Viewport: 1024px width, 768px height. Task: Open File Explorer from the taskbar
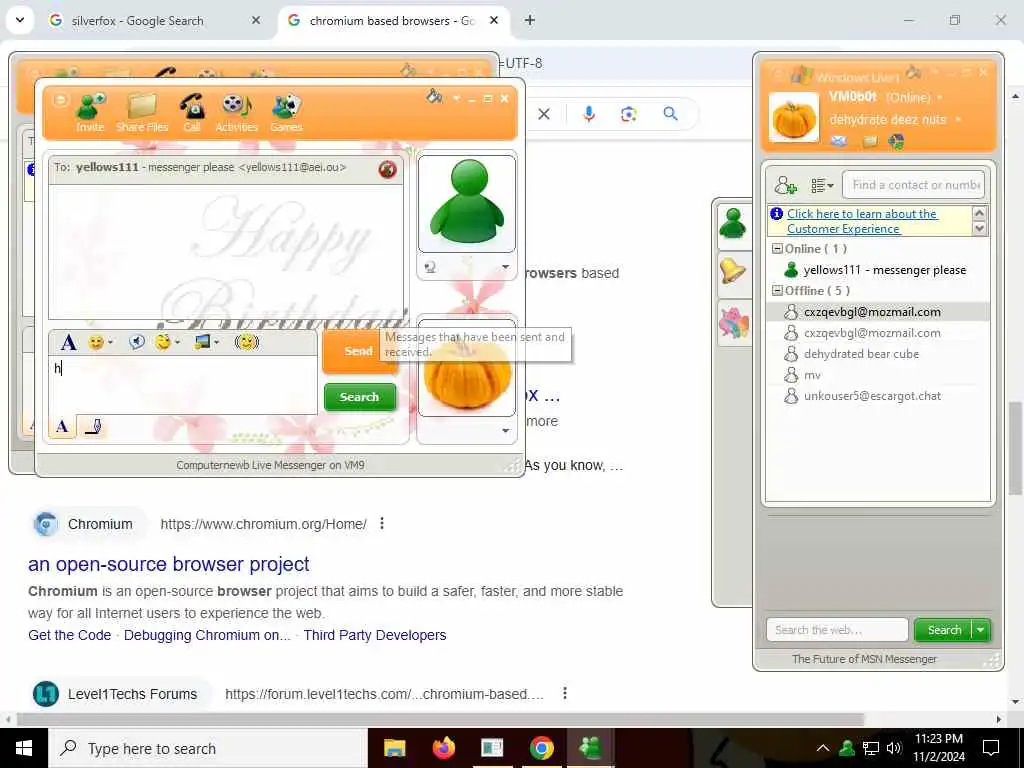pyautogui.click(x=394, y=748)
